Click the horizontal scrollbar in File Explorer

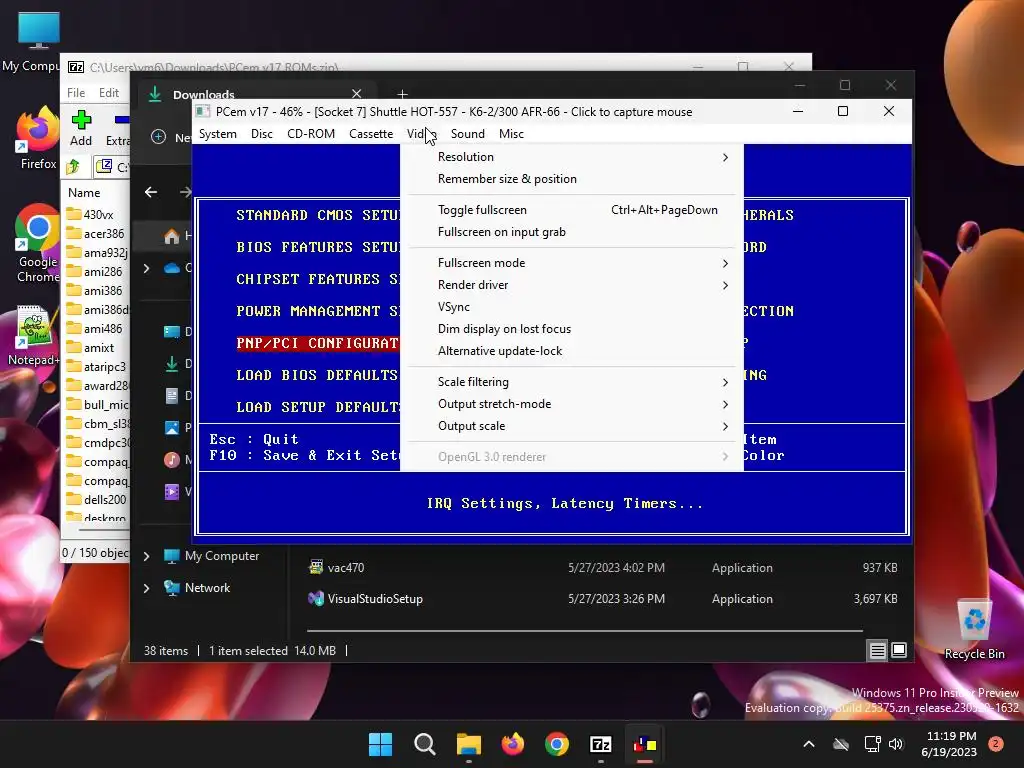tap(584, 631)
